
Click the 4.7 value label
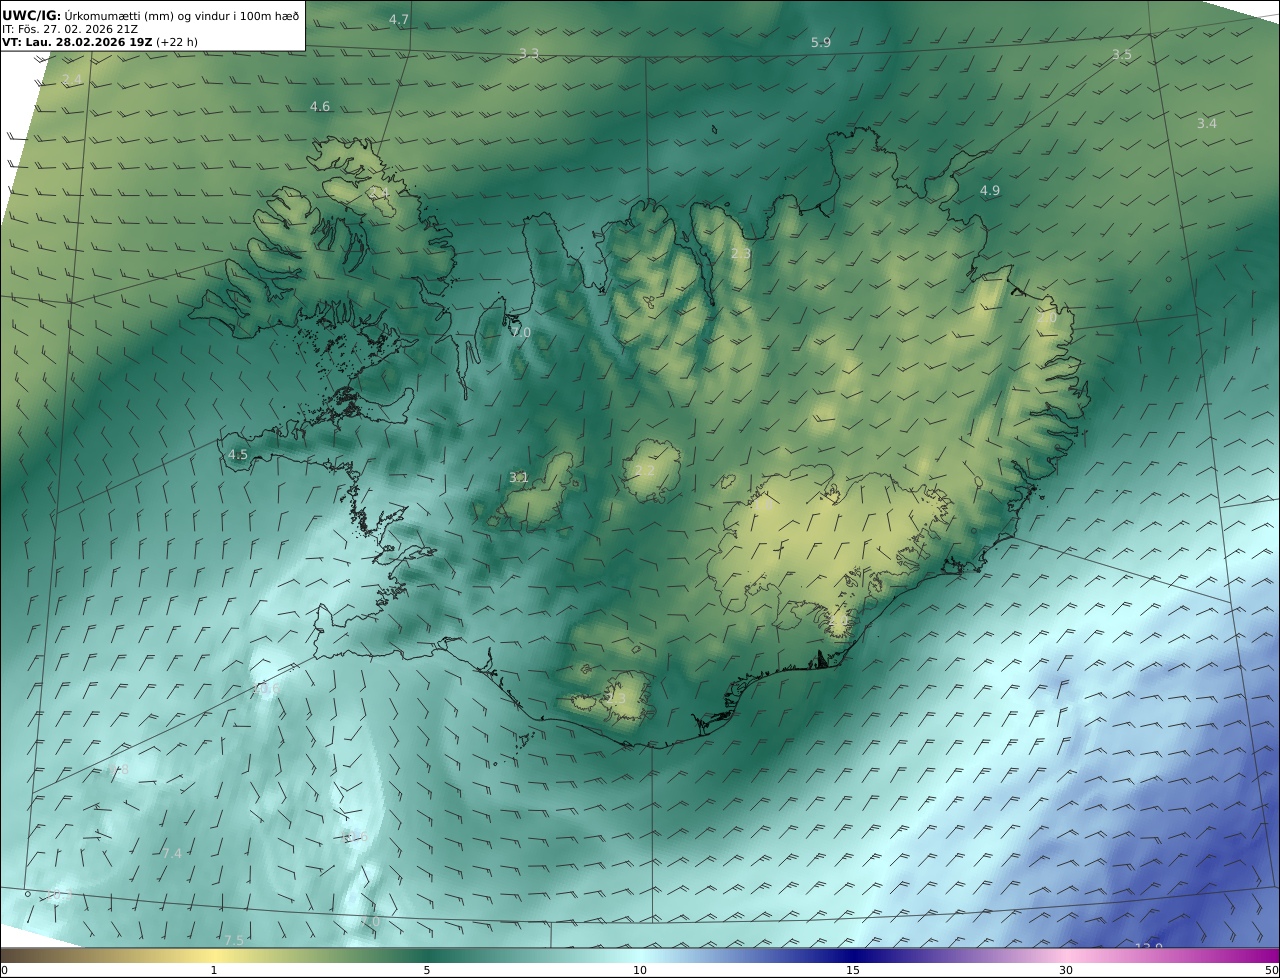(x=399, y=20)
